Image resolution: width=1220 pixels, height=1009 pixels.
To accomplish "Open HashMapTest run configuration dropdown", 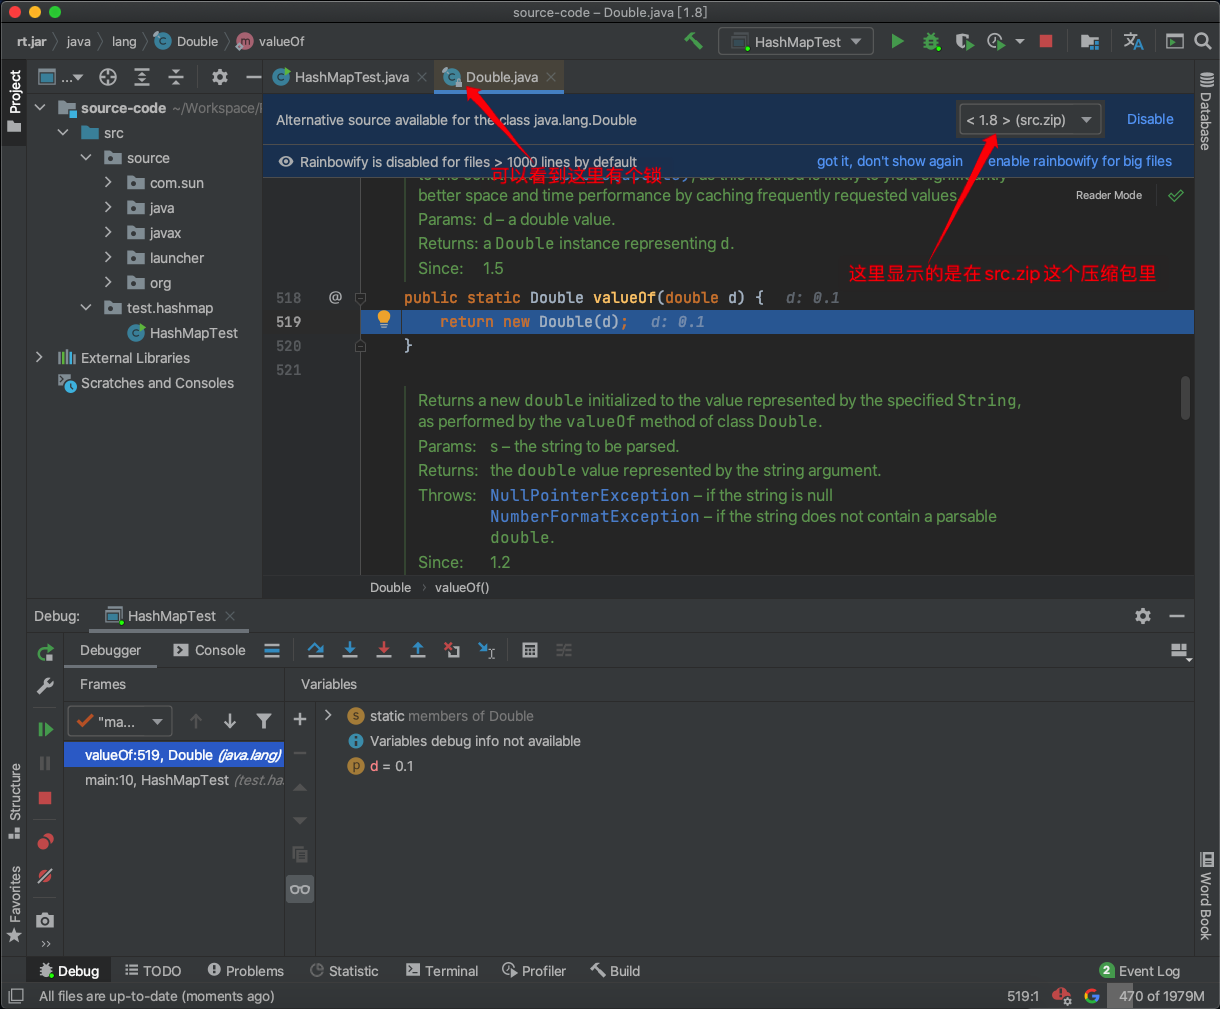I will click(x=796, y=42).
